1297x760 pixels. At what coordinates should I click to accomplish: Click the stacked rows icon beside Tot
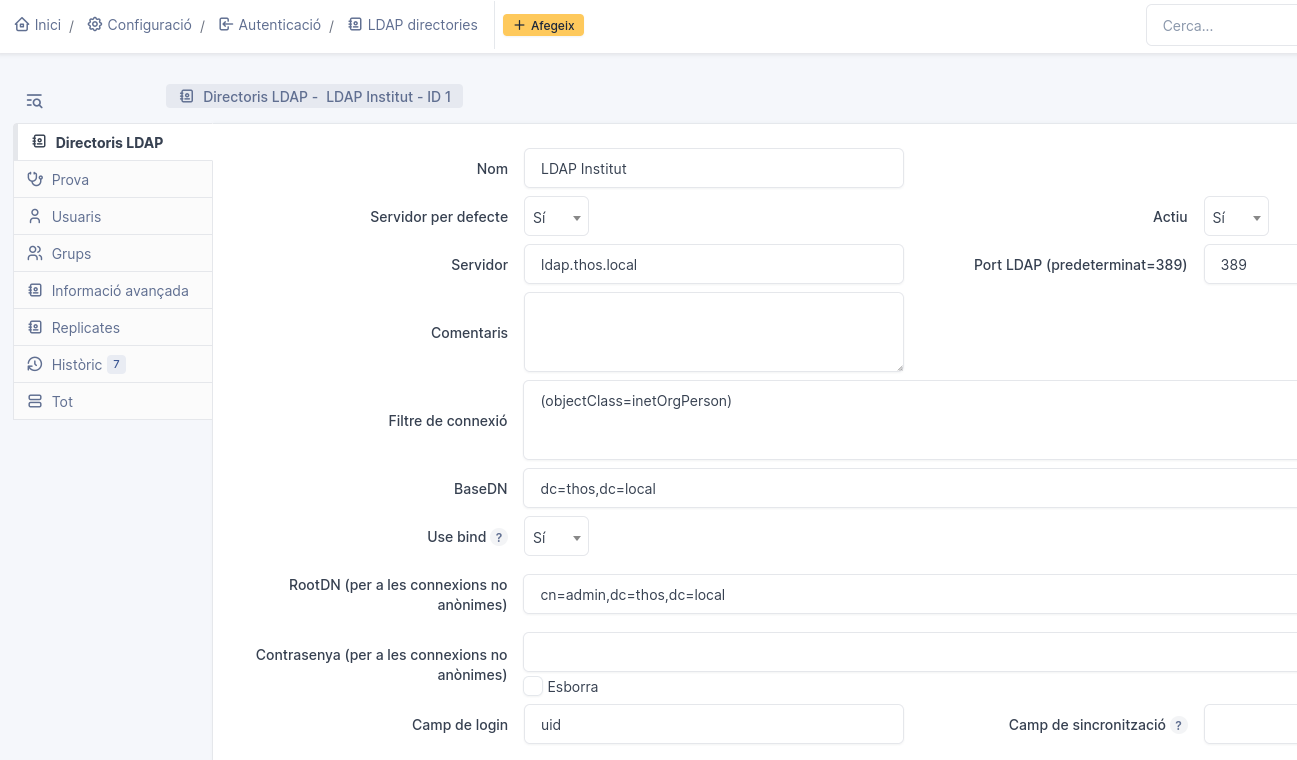(35, 402)
